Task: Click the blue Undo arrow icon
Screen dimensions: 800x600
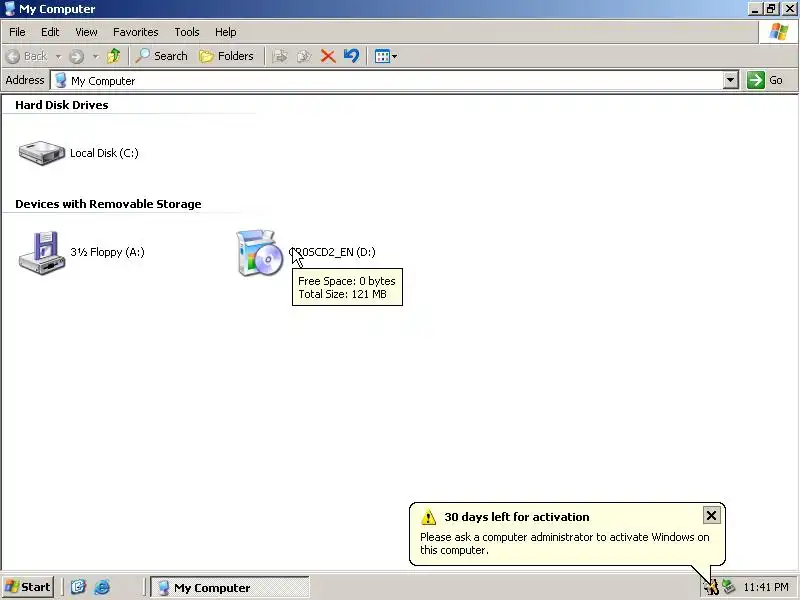Action: 352,56
